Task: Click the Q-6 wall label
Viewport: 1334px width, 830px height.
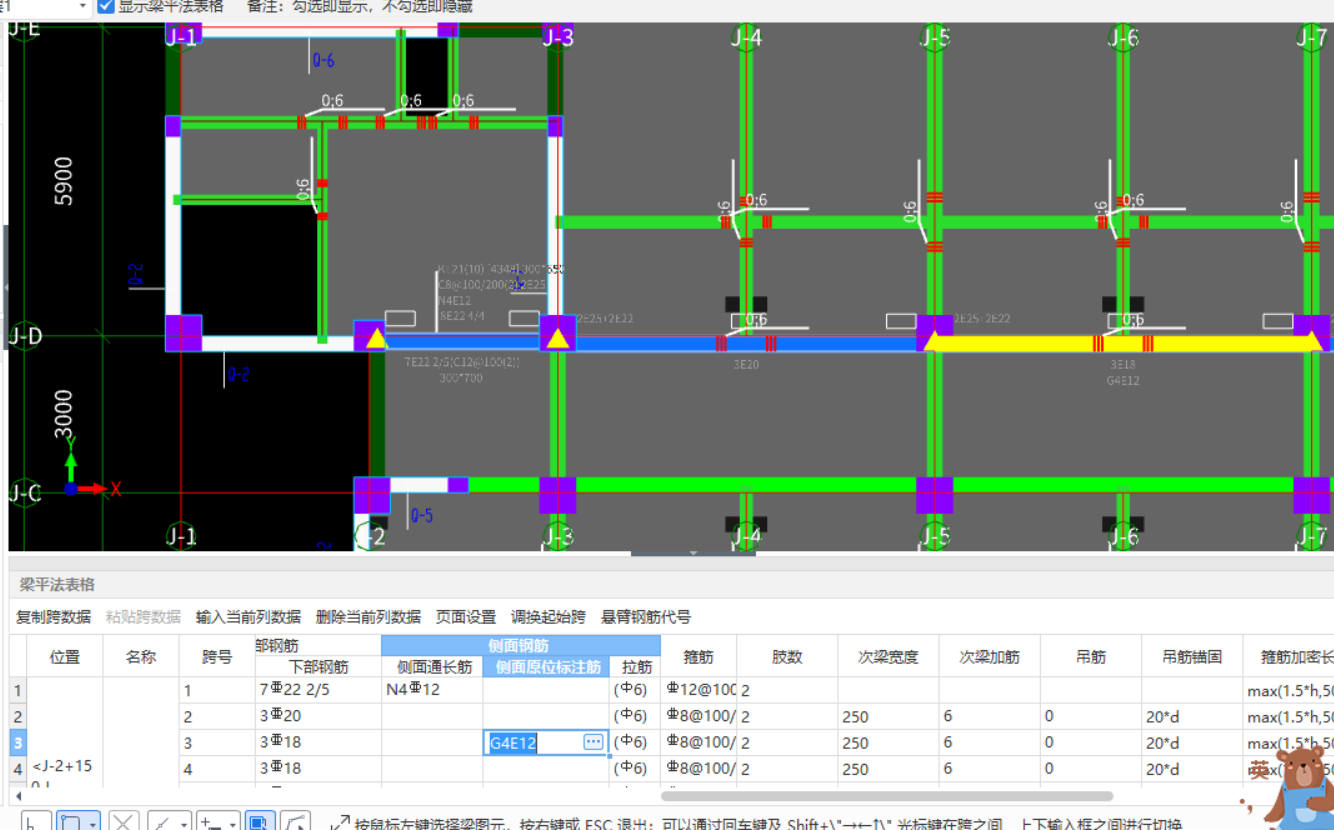Action: tap(323, 61)
